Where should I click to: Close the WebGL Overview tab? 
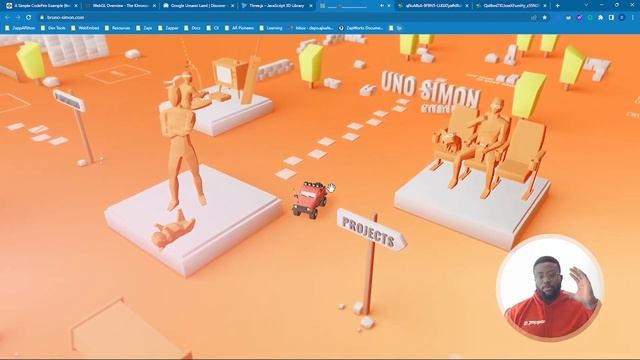pos(154,6)
